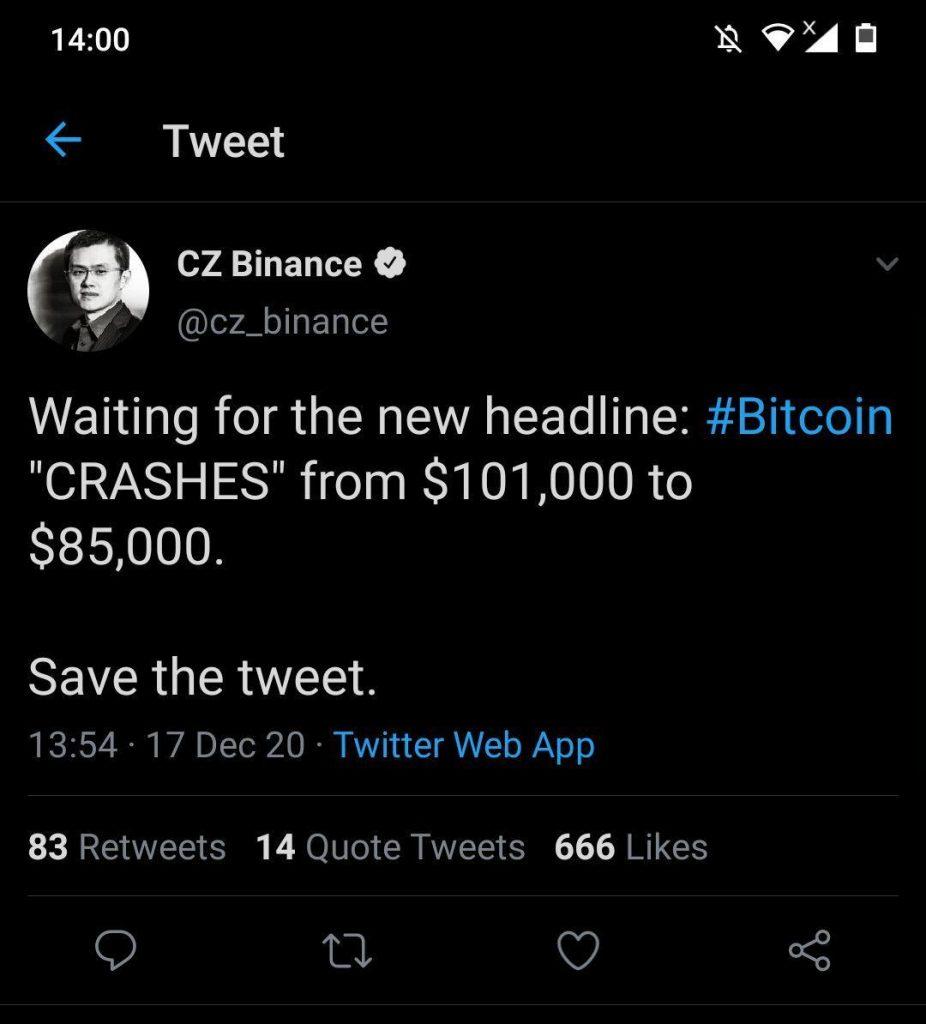Tap the verified badge icon

(x=389, y=265)
